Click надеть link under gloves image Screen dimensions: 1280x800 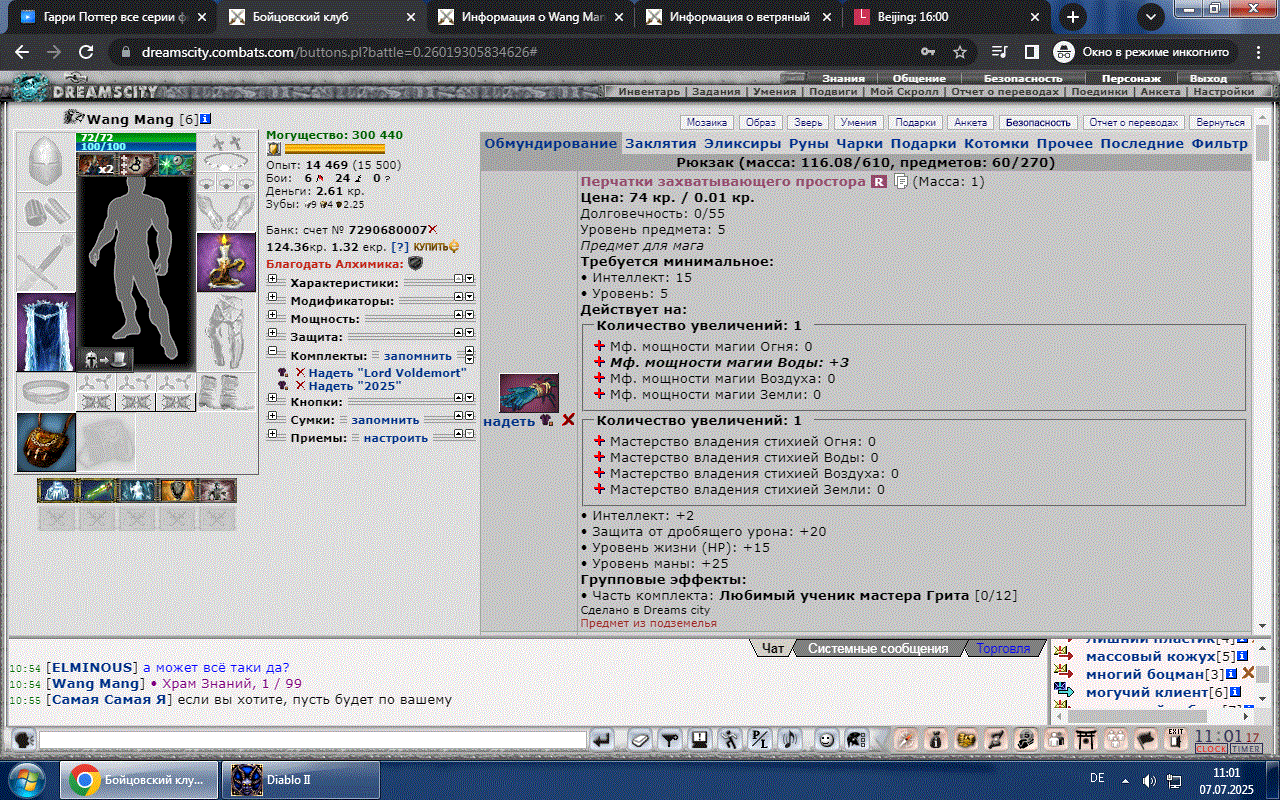click(x=509, y=421)
